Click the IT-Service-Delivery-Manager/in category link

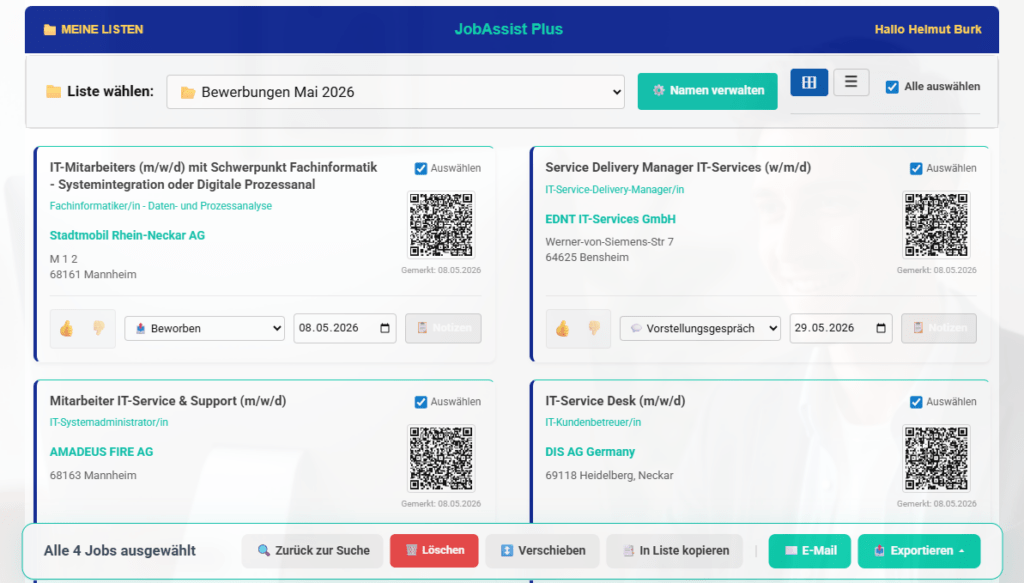615,189
